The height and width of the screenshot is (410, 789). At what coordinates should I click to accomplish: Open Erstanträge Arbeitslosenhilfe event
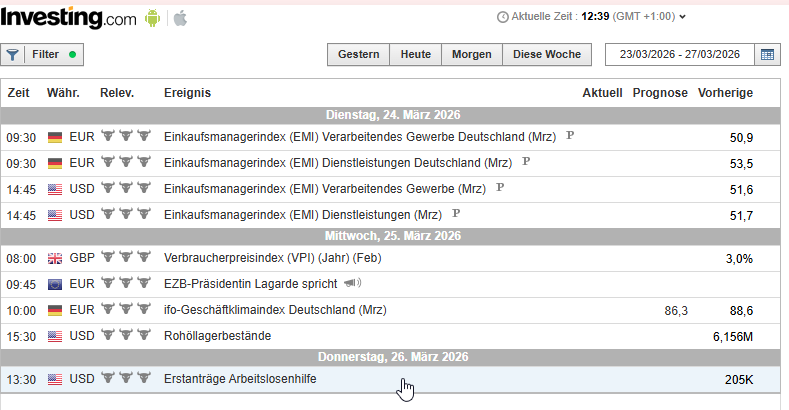click(240, 379)
